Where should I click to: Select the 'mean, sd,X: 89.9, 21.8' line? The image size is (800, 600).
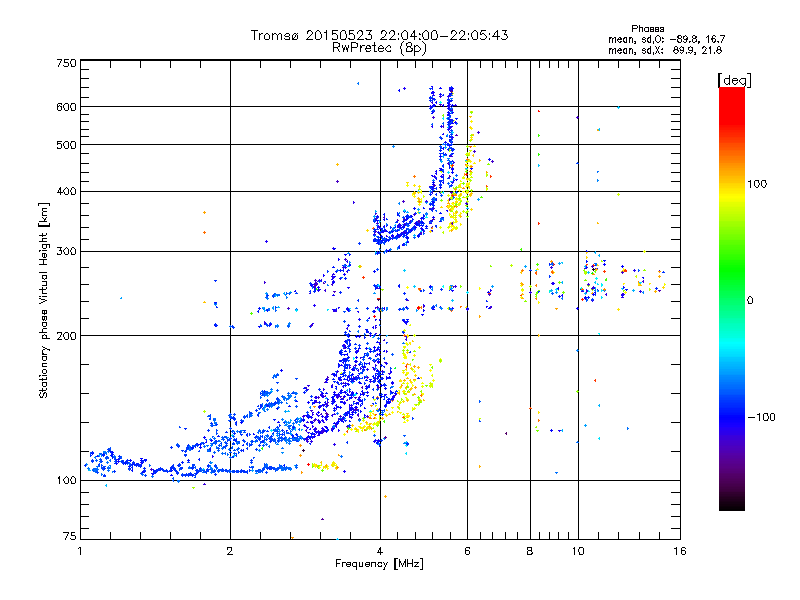(665, 50)
